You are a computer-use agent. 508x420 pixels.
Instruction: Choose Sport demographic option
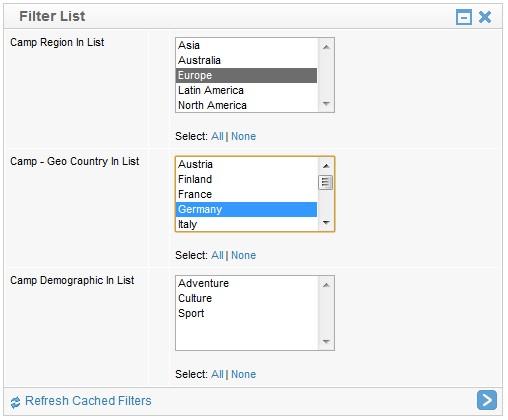pyautogui.click(x=246, y=313)
